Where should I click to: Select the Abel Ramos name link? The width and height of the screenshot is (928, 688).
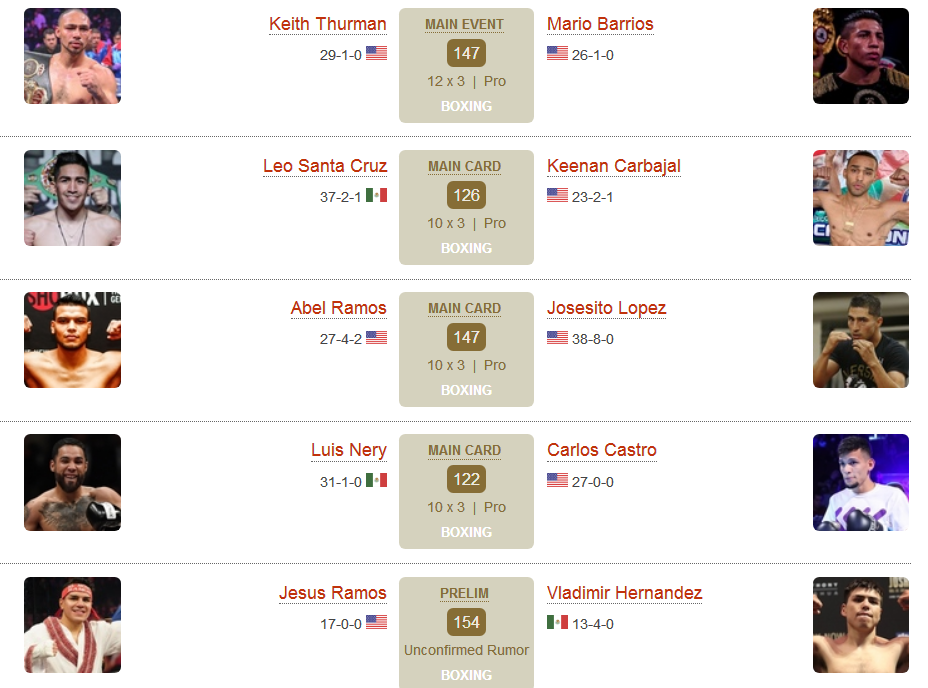pyautogui.click(x=339, y=308)
